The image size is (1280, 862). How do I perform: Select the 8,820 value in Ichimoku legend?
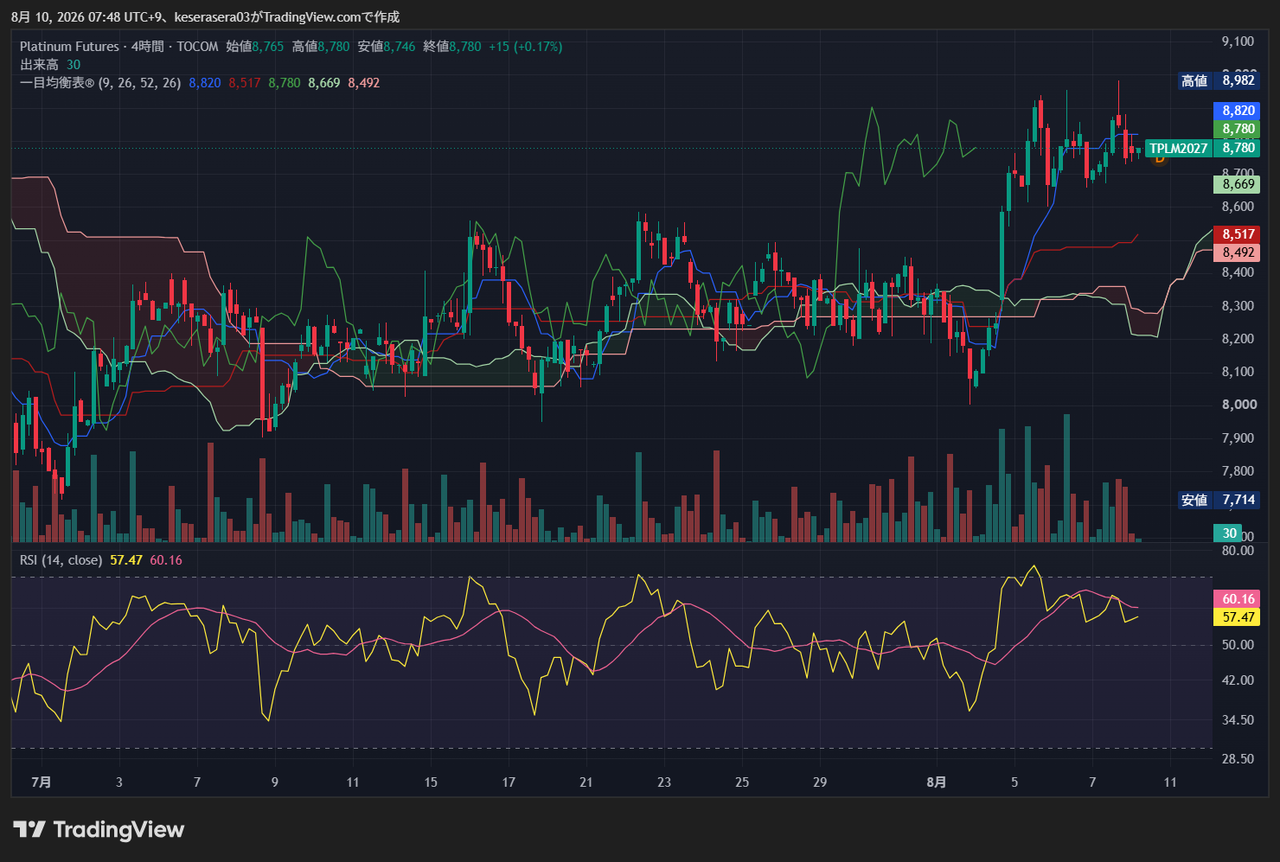point(204,83)
